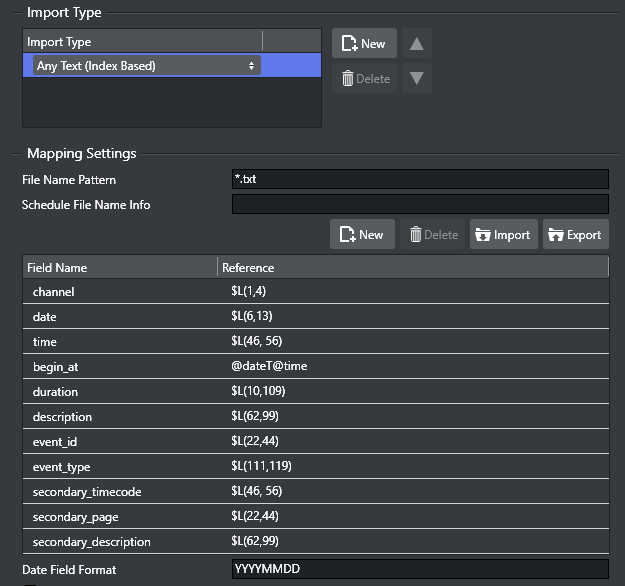625x586 pixels.
Task: Import mapping settings from file
Action: tap(504, 235)
